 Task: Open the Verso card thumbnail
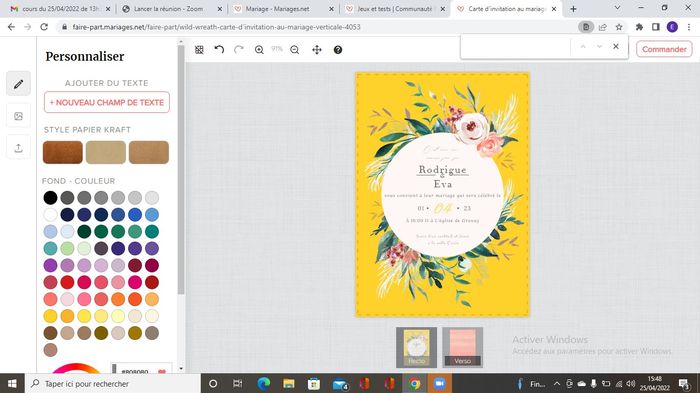tap(462, 347)
